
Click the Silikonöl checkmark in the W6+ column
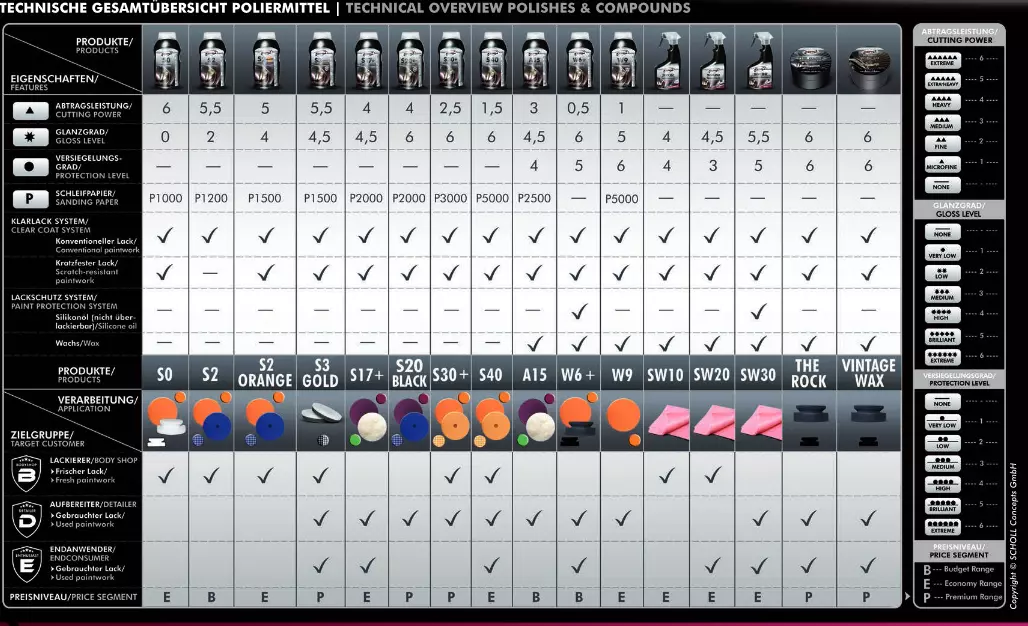click(x=578, y=311)
